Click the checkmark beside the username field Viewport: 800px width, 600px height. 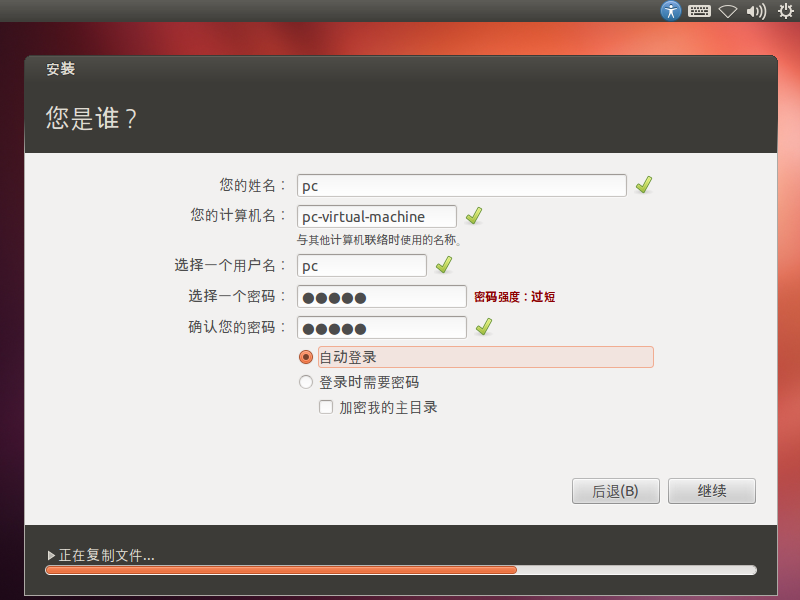point(444,264)
